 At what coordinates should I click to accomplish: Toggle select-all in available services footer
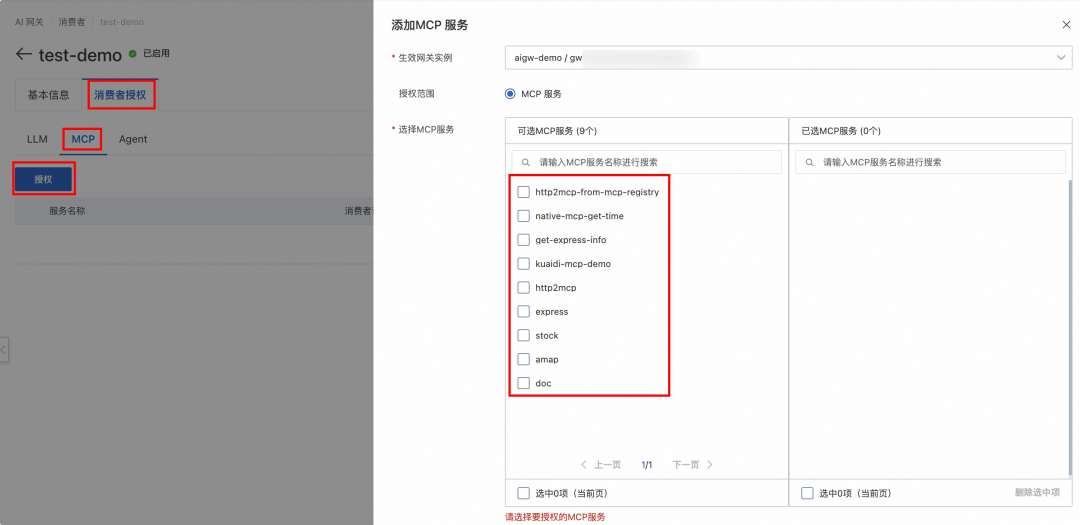(523, 493)
